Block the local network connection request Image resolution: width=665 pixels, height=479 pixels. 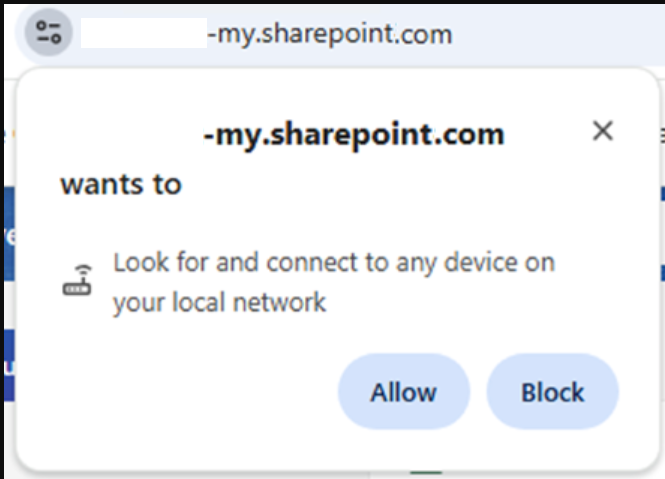552,392
